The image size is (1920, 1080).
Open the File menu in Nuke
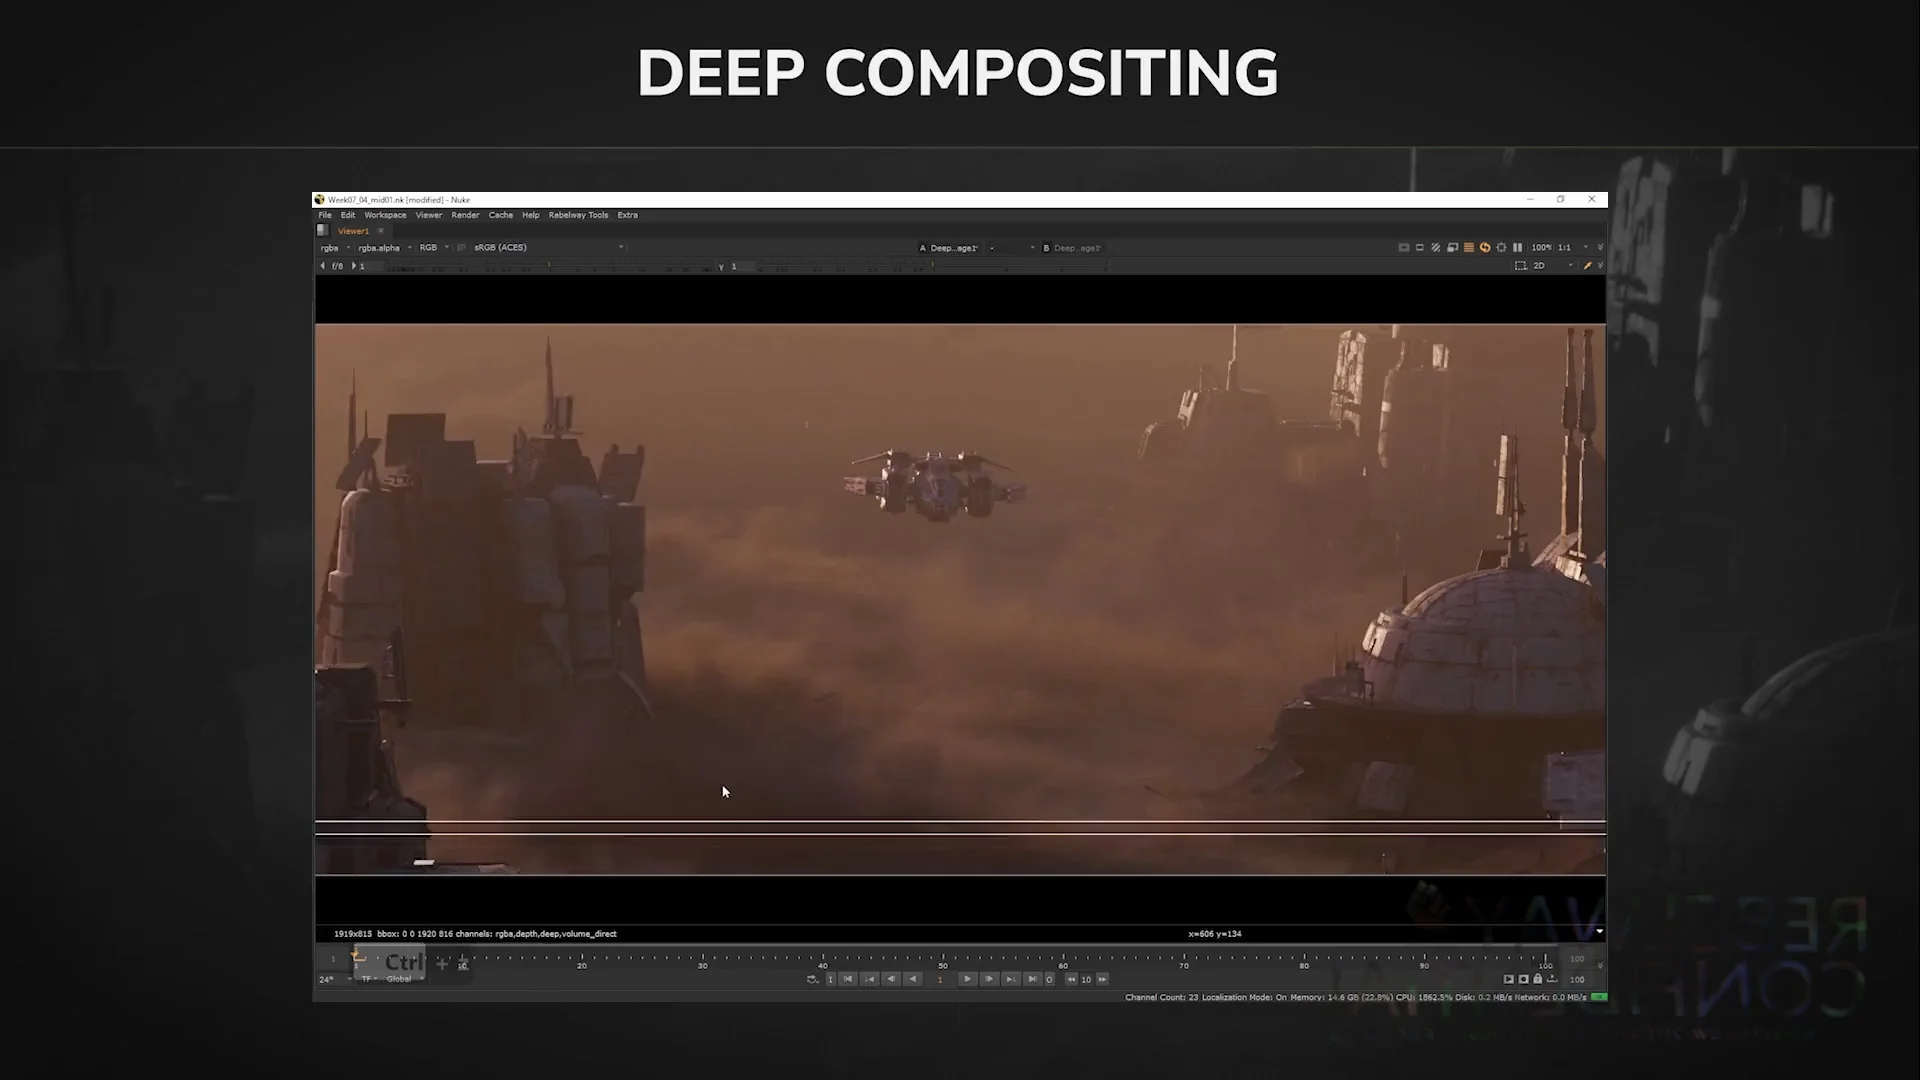[x=325, y=215]
